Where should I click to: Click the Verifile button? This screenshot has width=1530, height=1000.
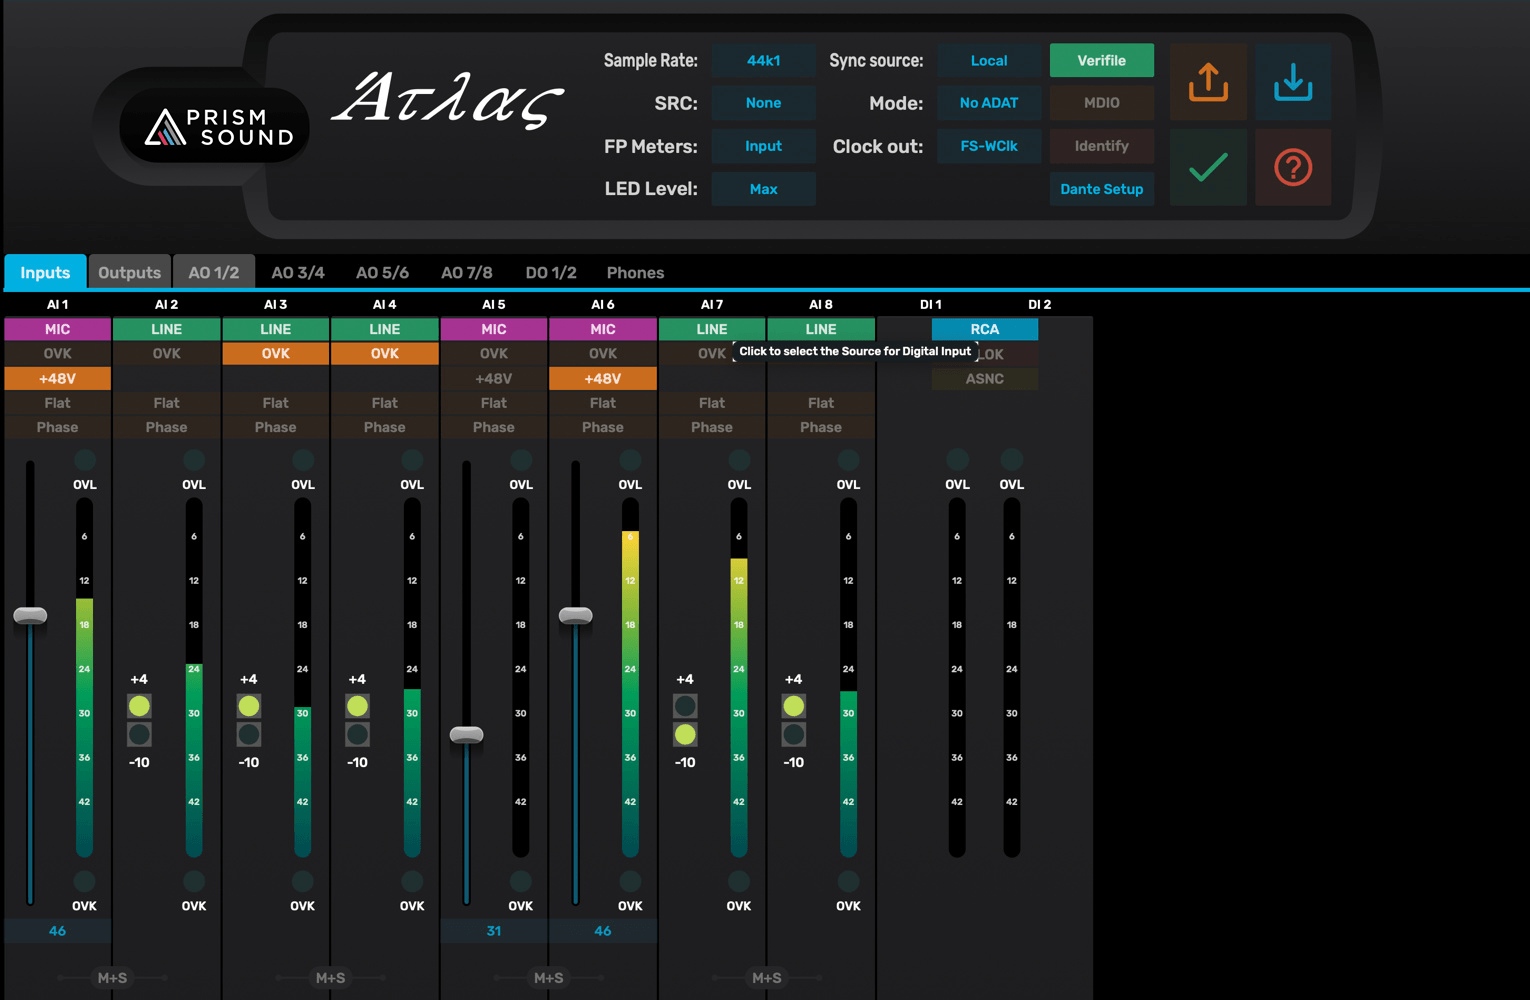pos(1102,61)
